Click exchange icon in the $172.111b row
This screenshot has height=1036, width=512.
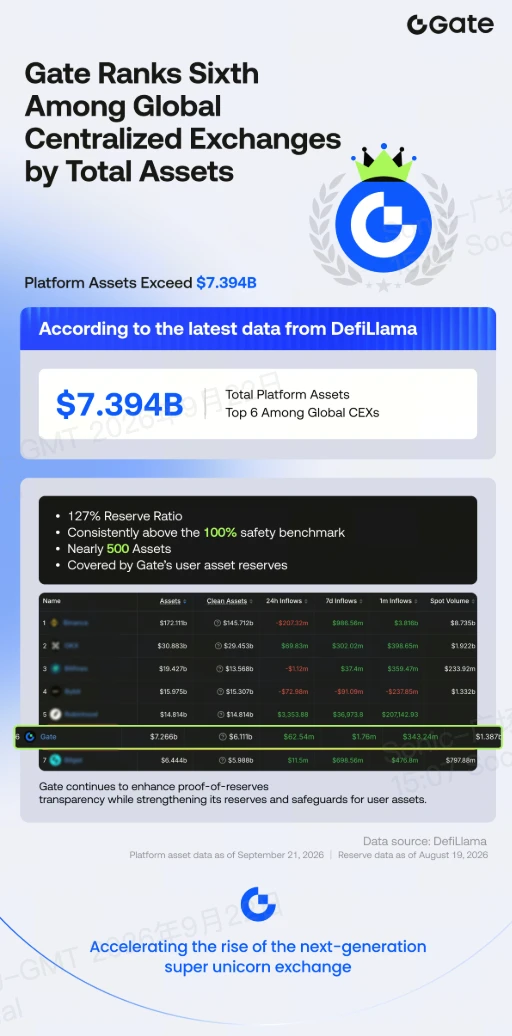56,622
